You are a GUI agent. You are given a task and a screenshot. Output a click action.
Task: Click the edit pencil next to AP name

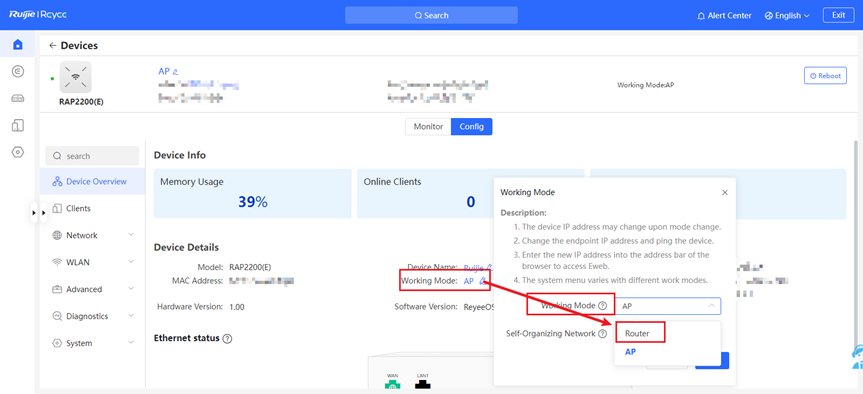pos(176,72)
